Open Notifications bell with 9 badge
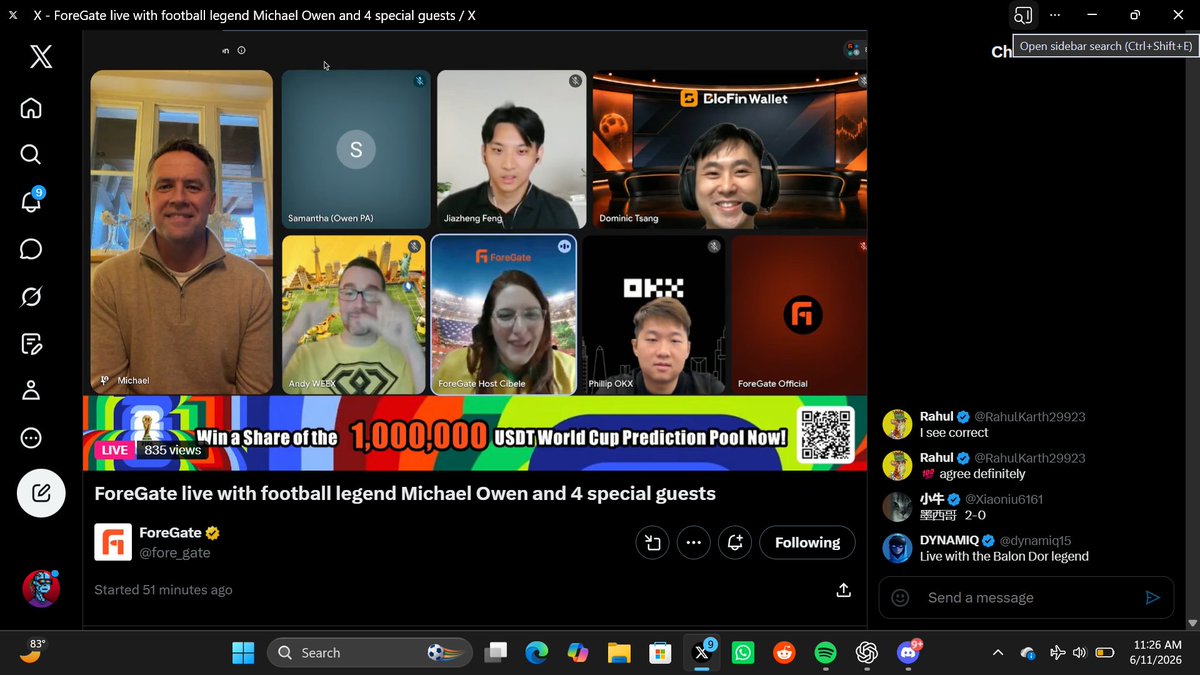The height and width of the screenshot is (675, 1200). (x=31, y=201)
